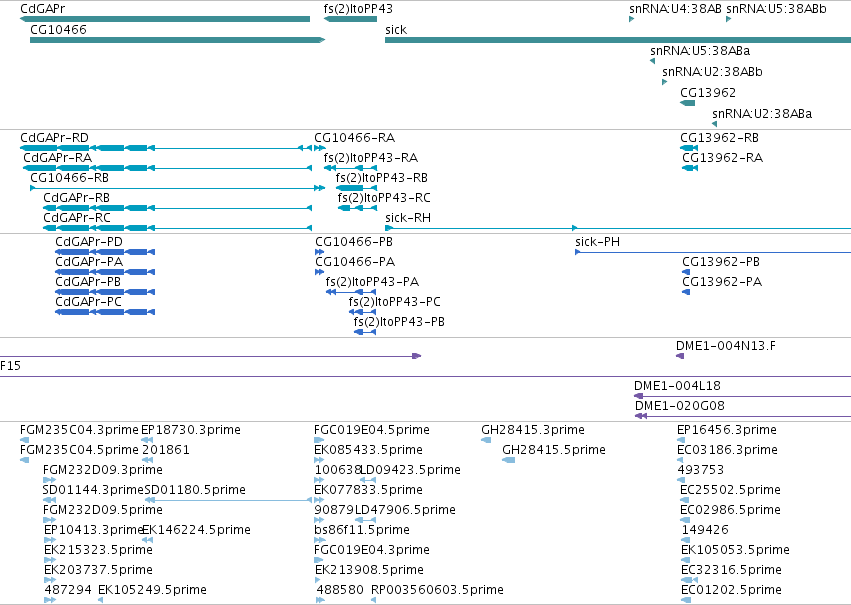Screen dimensions: 851x605
Task: Click the EC25502.5prime EST label
Action: pos(731,491)
